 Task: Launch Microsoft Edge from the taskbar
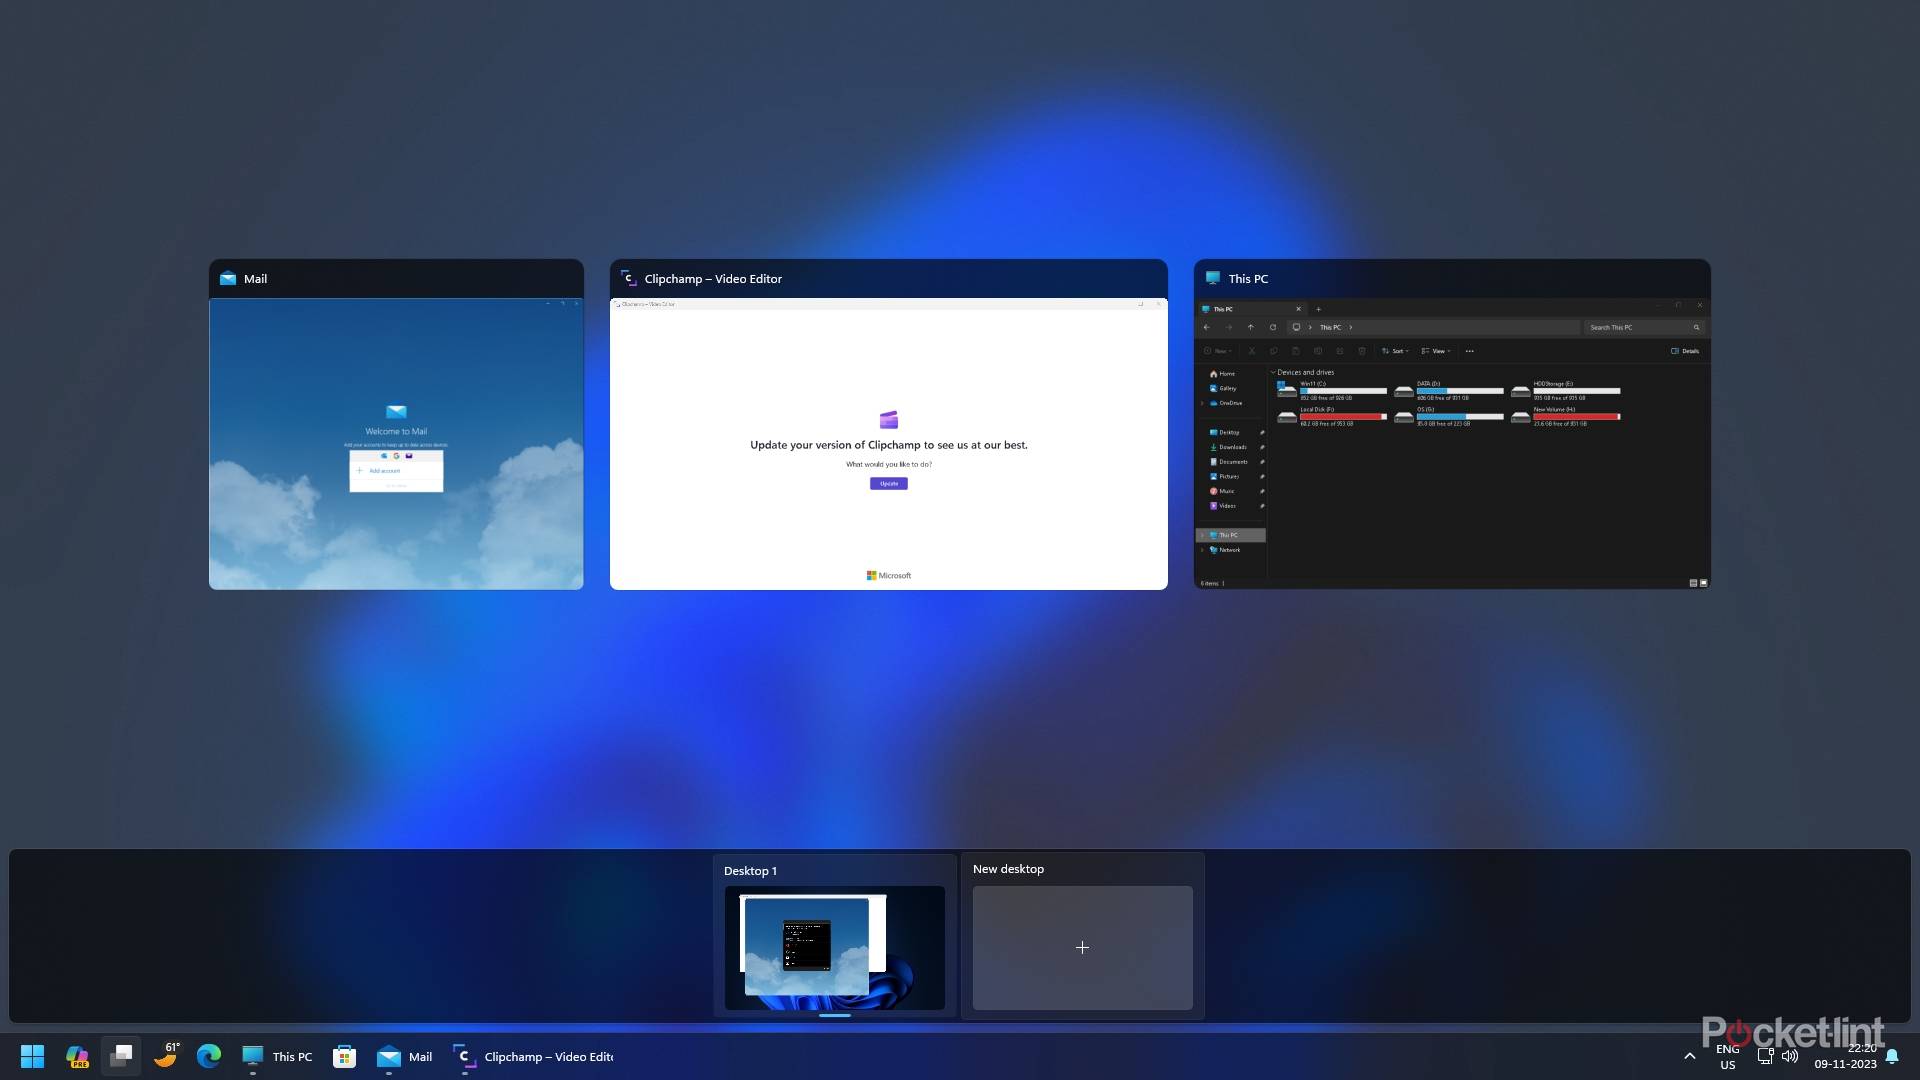point(209,1056)
